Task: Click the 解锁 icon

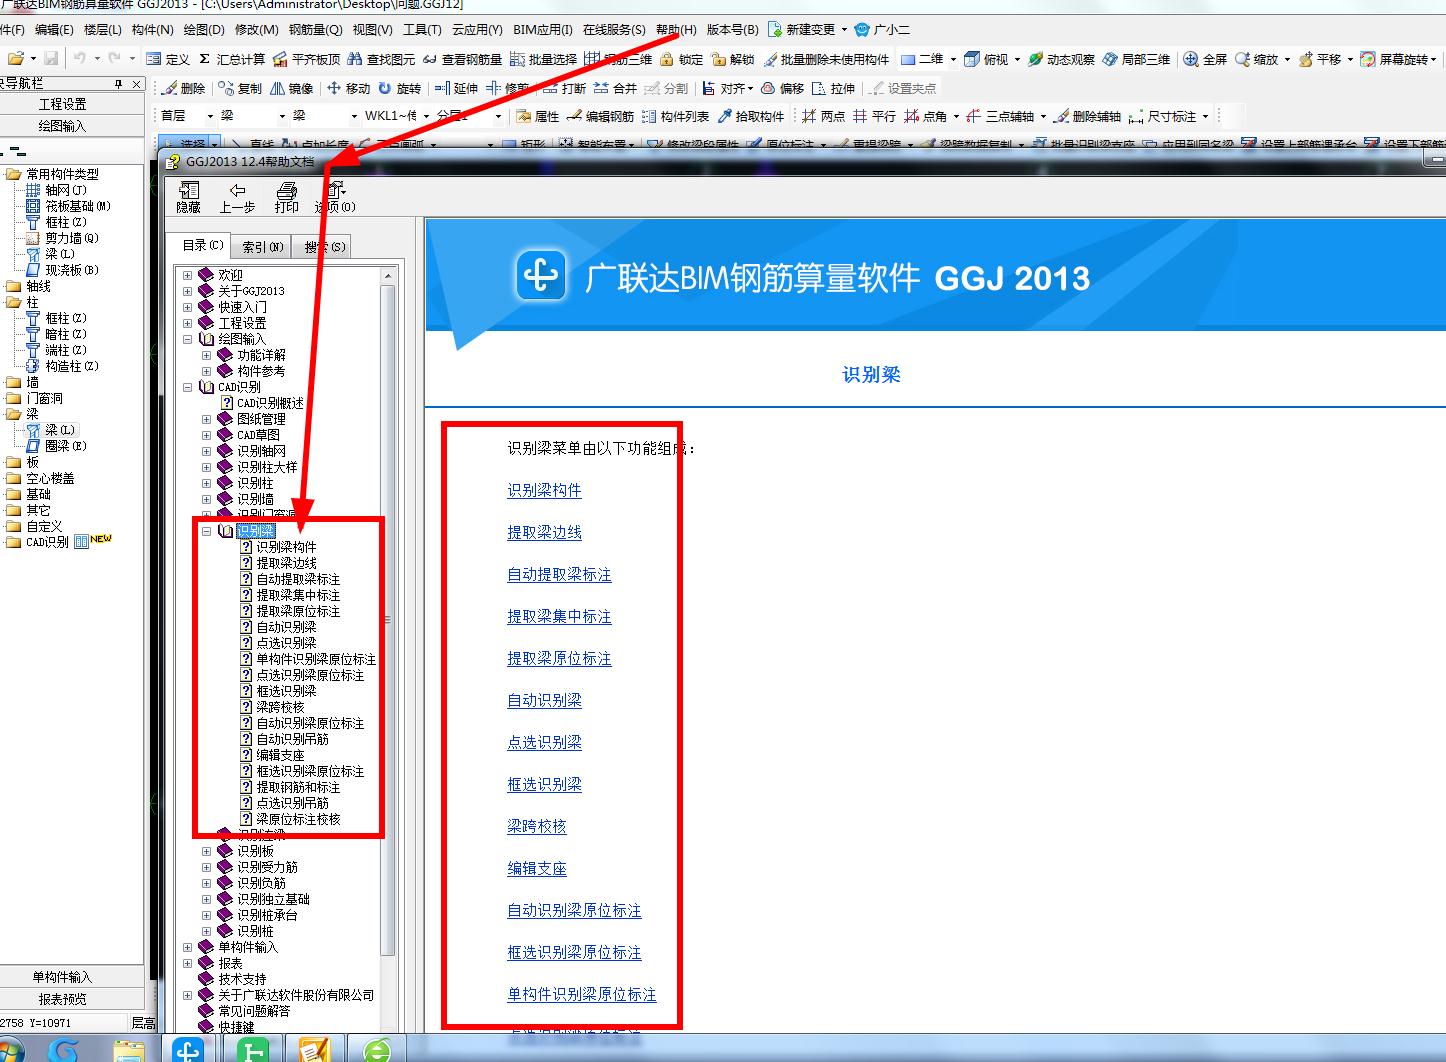Action: click(x=732, y=59)
